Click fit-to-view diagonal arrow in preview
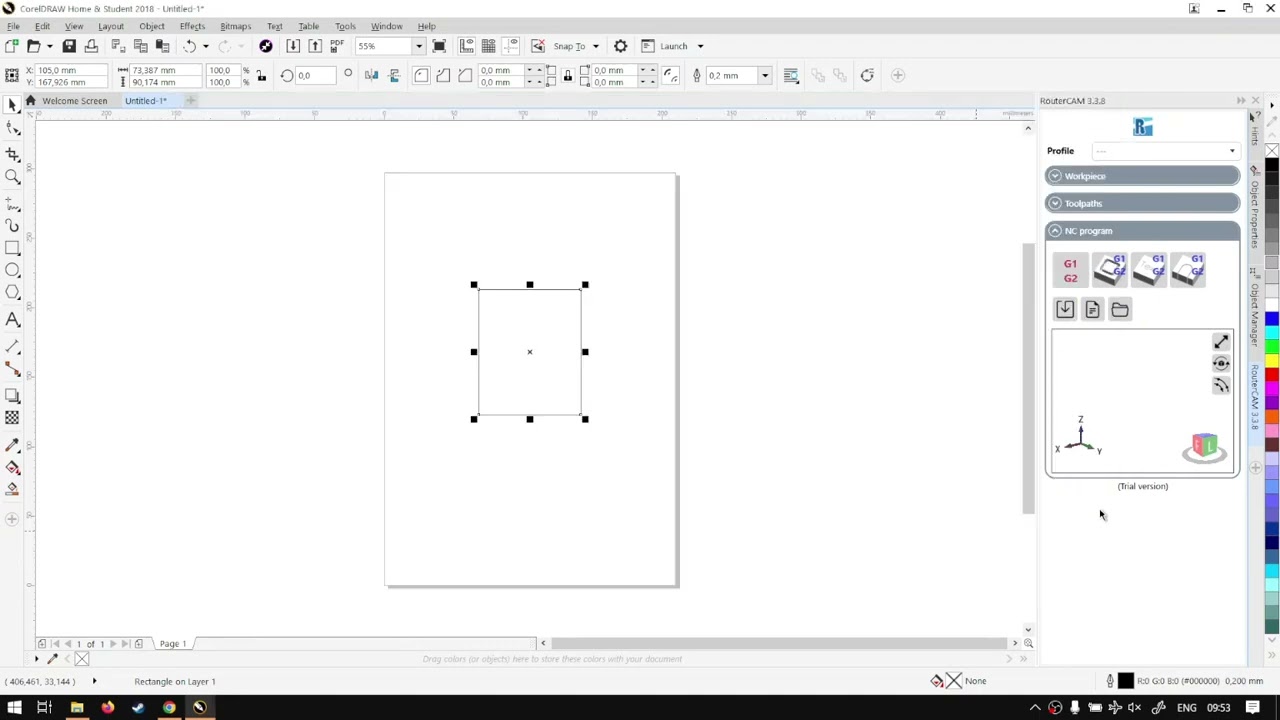Viewport: 1280px width, 720px height. coord(1221,343)
